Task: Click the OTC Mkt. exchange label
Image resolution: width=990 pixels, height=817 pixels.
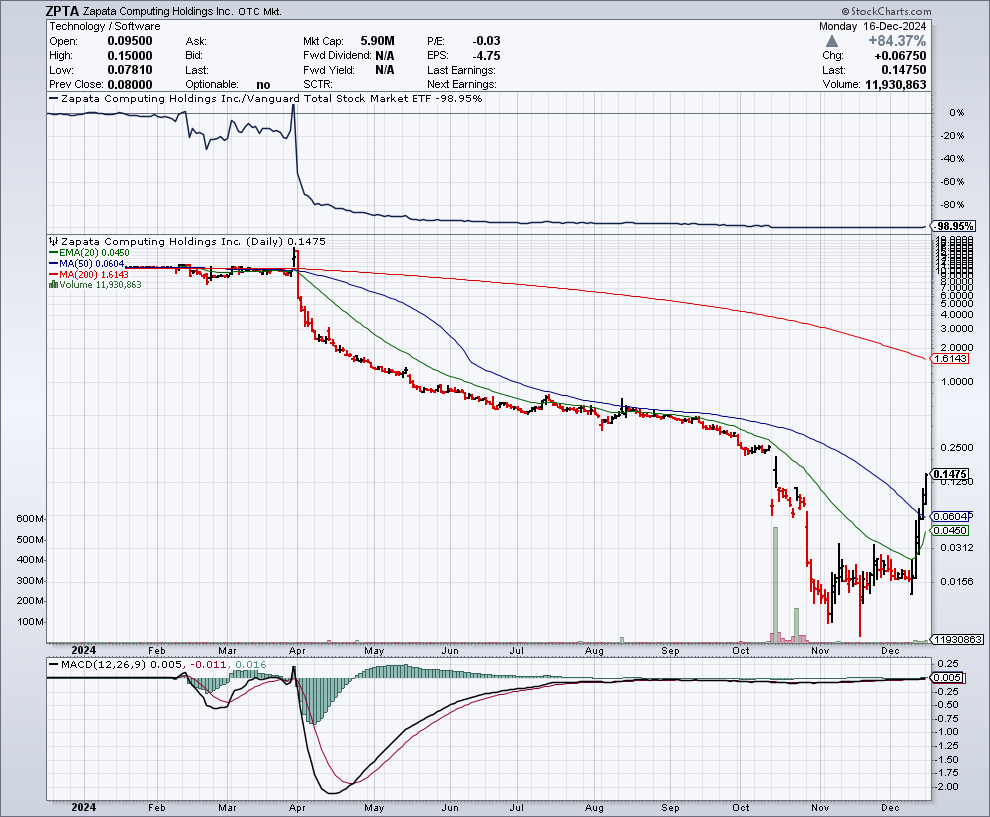Action: (259, 11)
